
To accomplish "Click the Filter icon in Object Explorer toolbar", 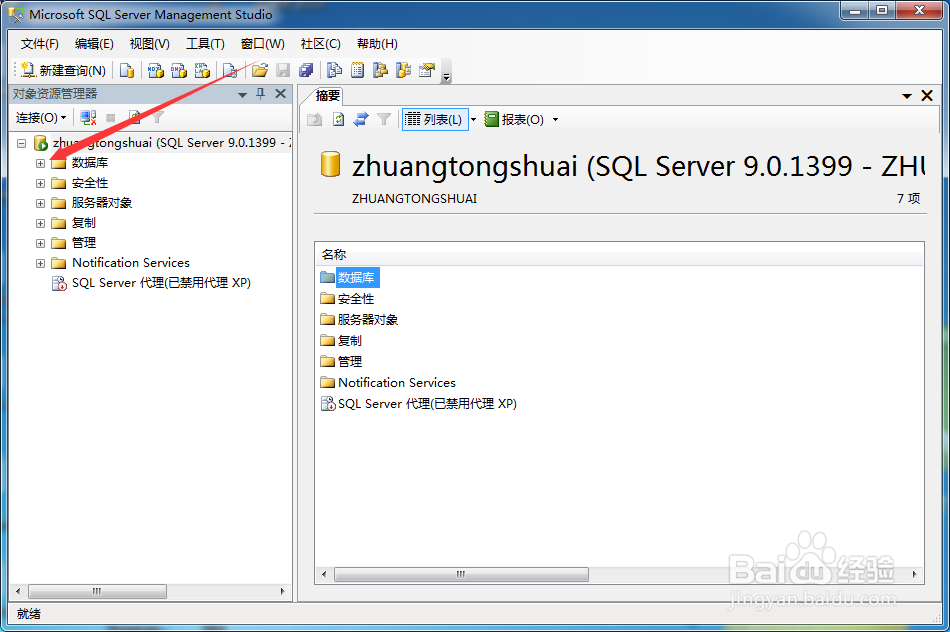I will [158, 118].
